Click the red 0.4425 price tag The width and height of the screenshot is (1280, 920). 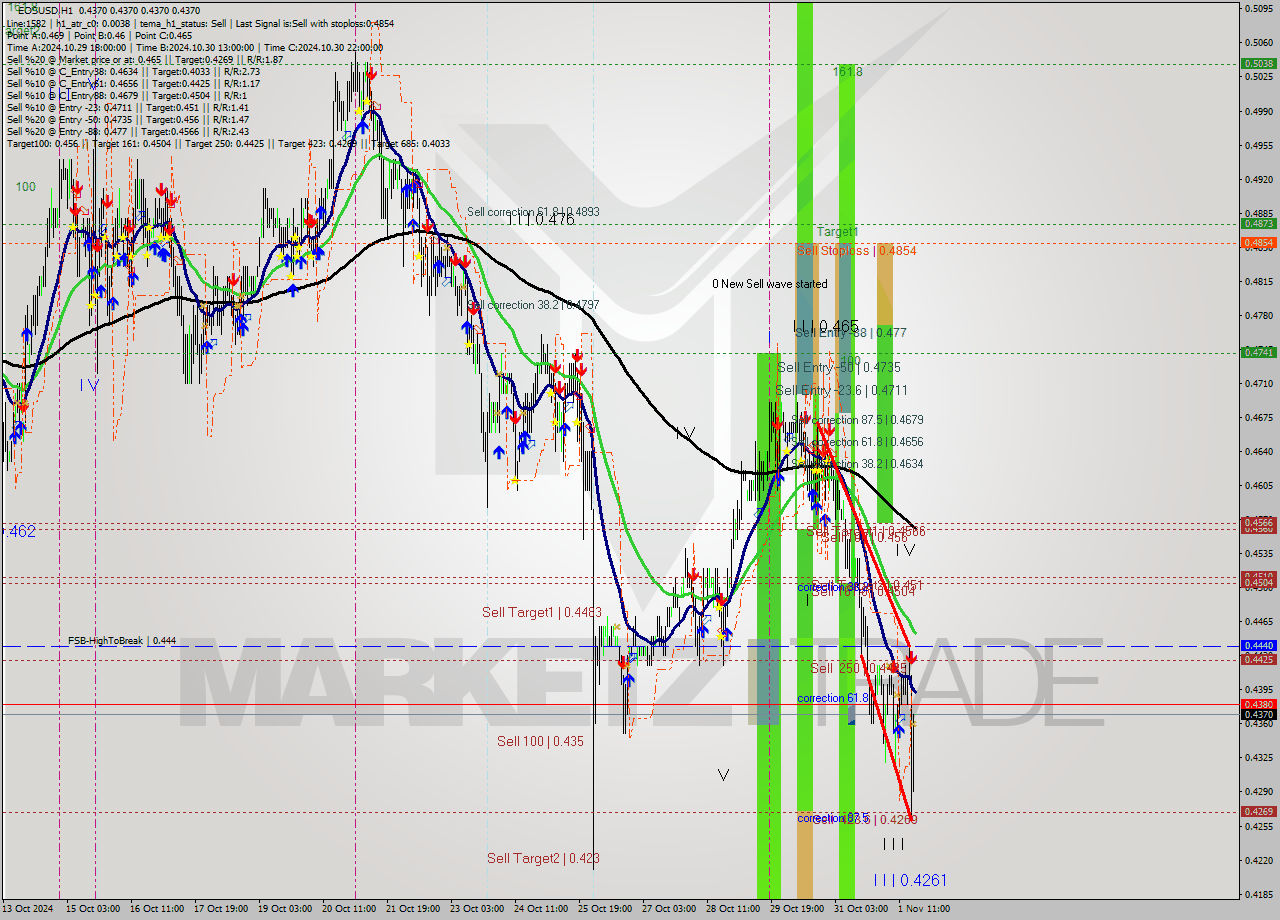tap(1258, 660)
